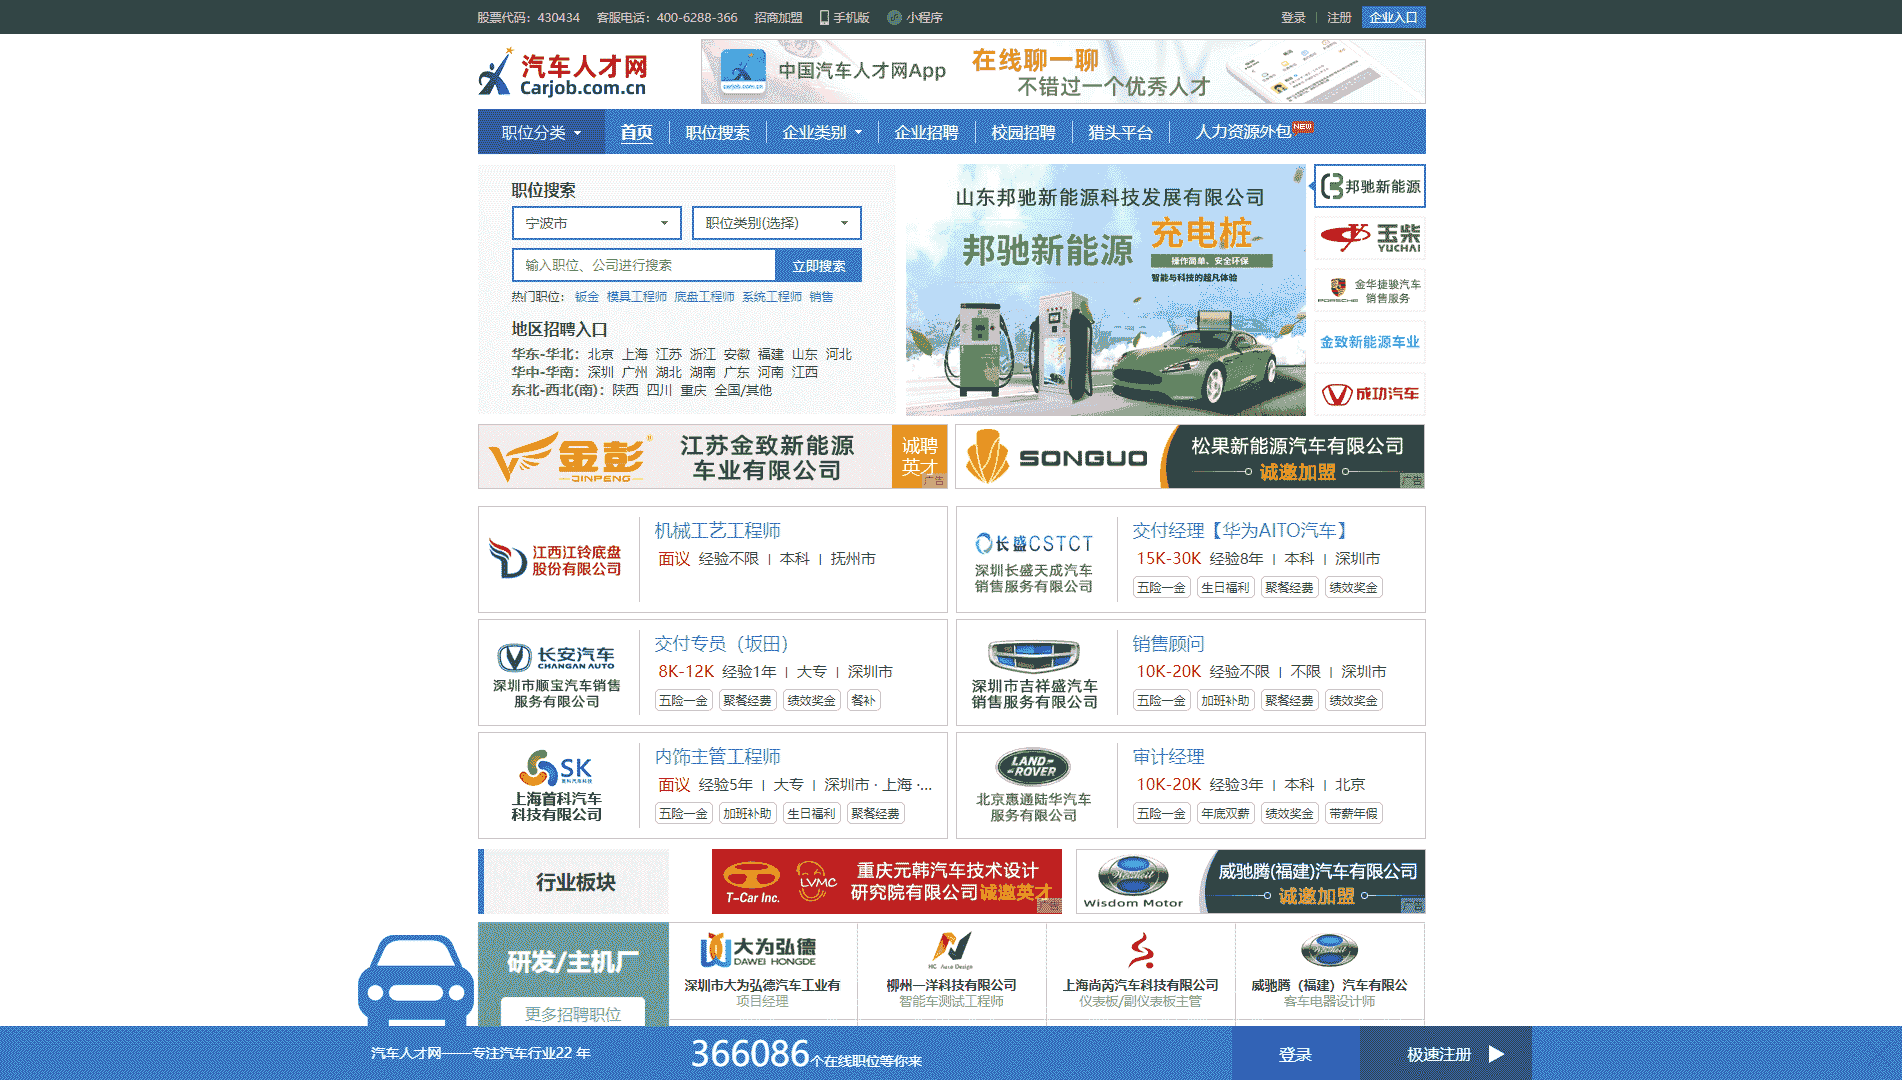Click the 企业入口 button in top bar

pos(1393,17)
